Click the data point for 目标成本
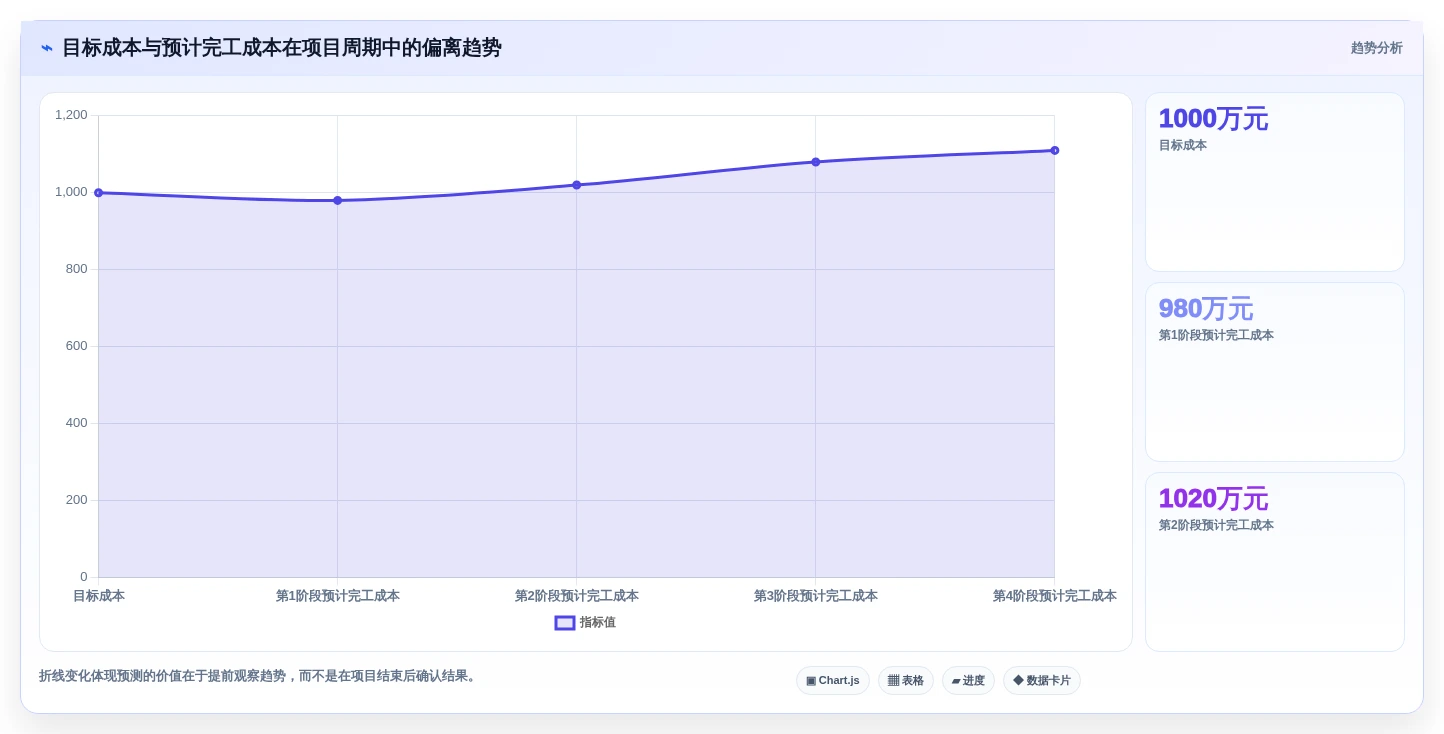 98,193
